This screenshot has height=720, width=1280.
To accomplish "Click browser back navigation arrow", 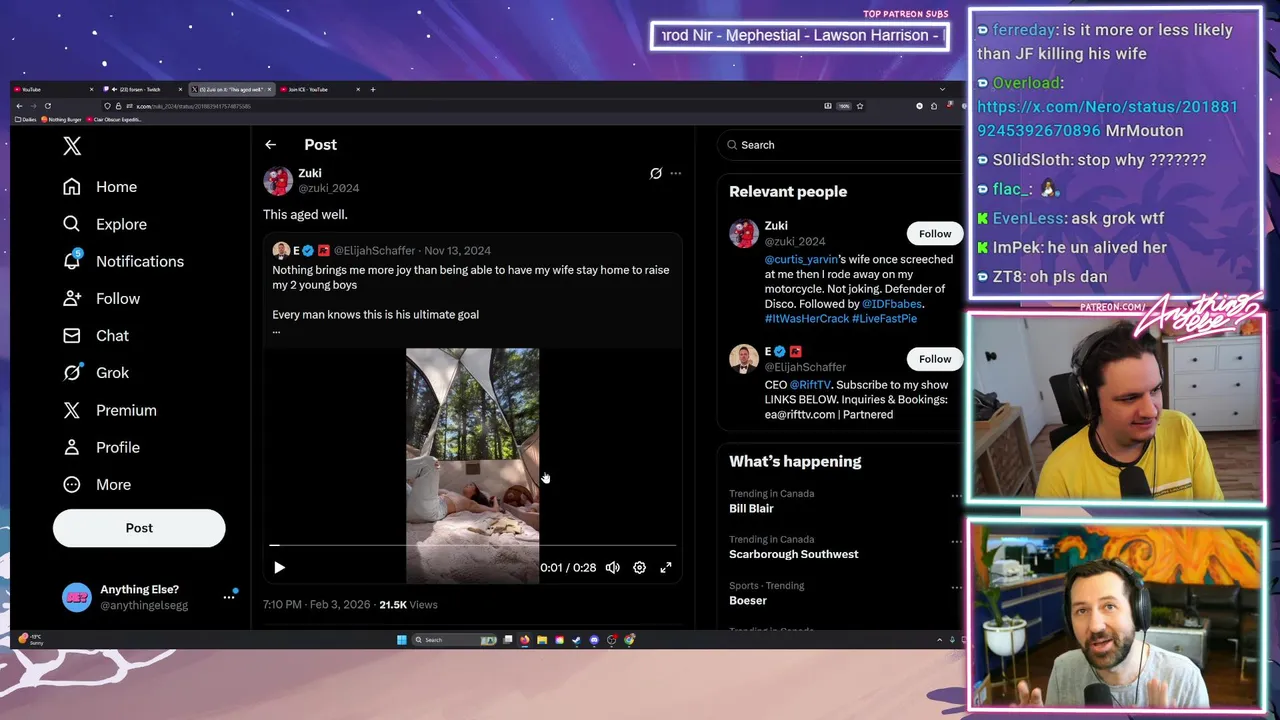I will (19, 106).
